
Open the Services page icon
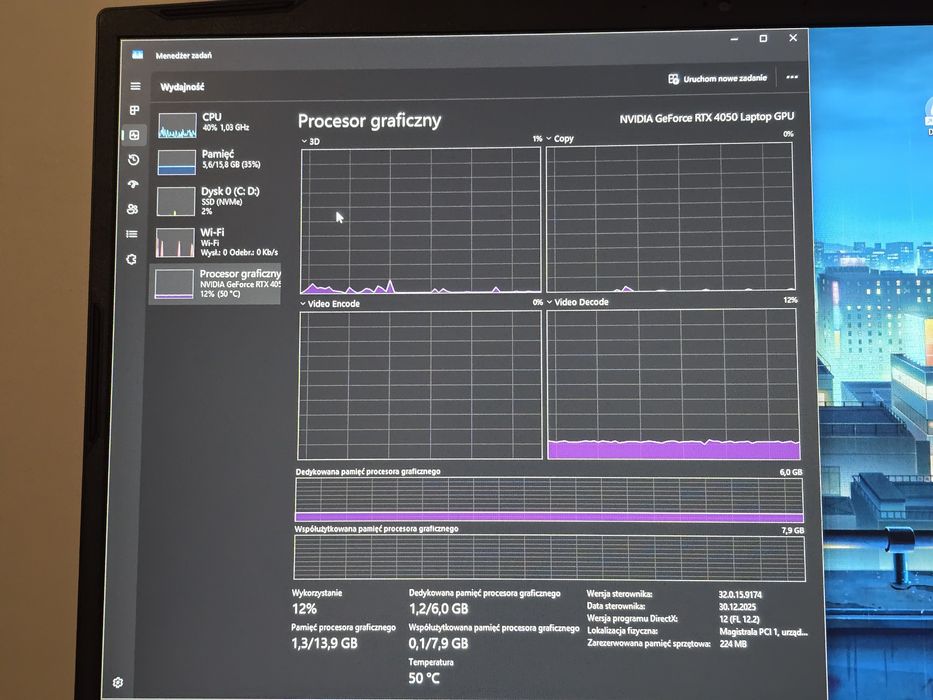click(x=132, y=259)
